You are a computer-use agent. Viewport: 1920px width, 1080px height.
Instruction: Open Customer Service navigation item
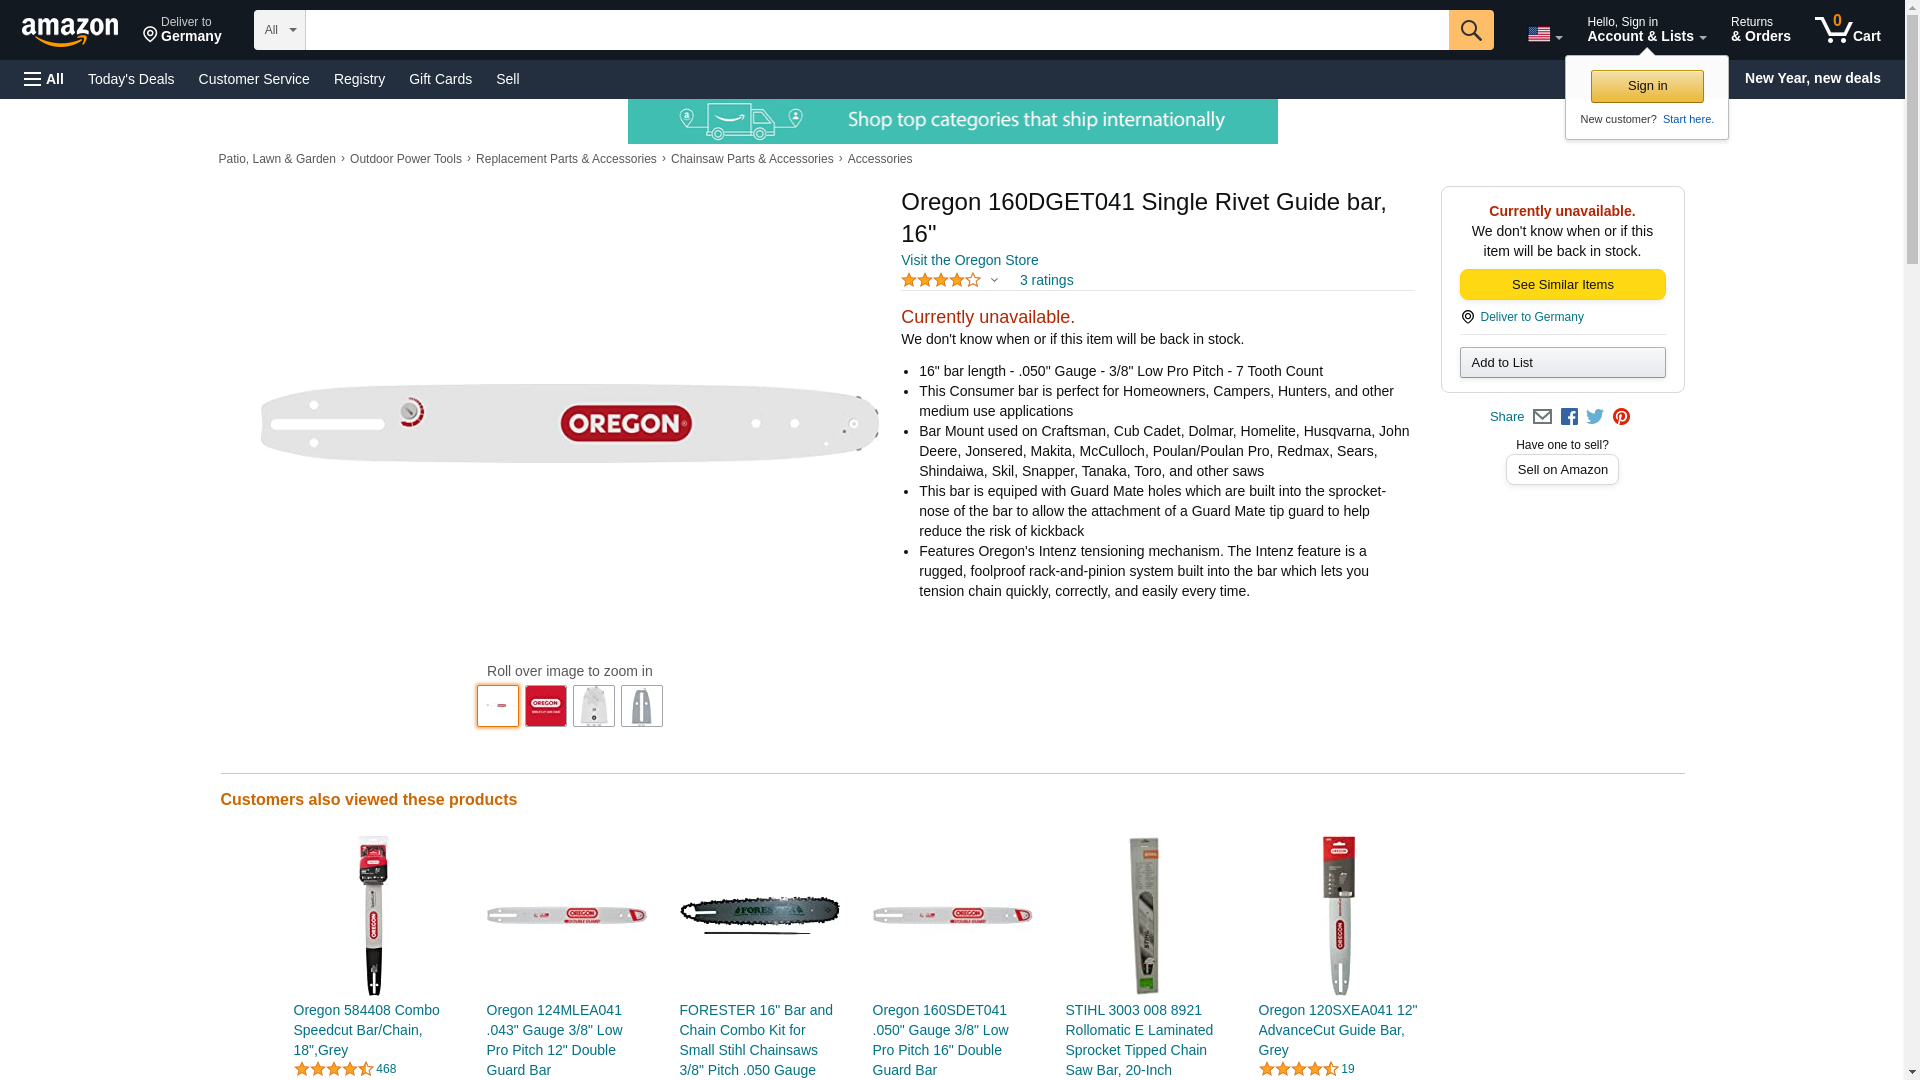[254, 79]
